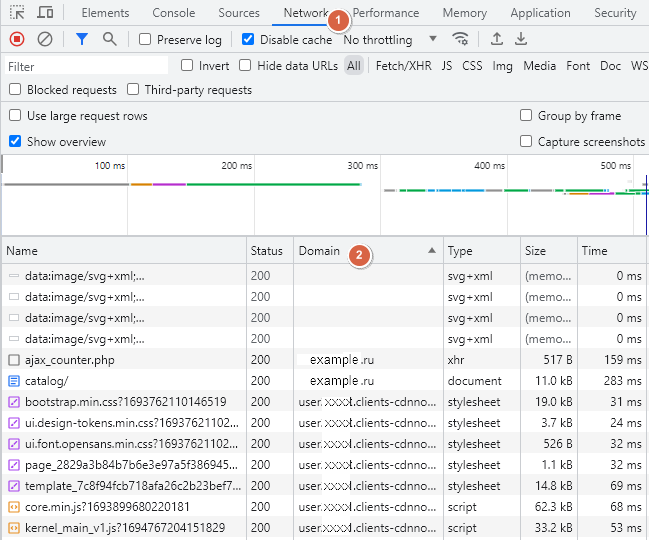
Task: Stop recording network log
Action: pyautogui.click(x=17, y=39)
